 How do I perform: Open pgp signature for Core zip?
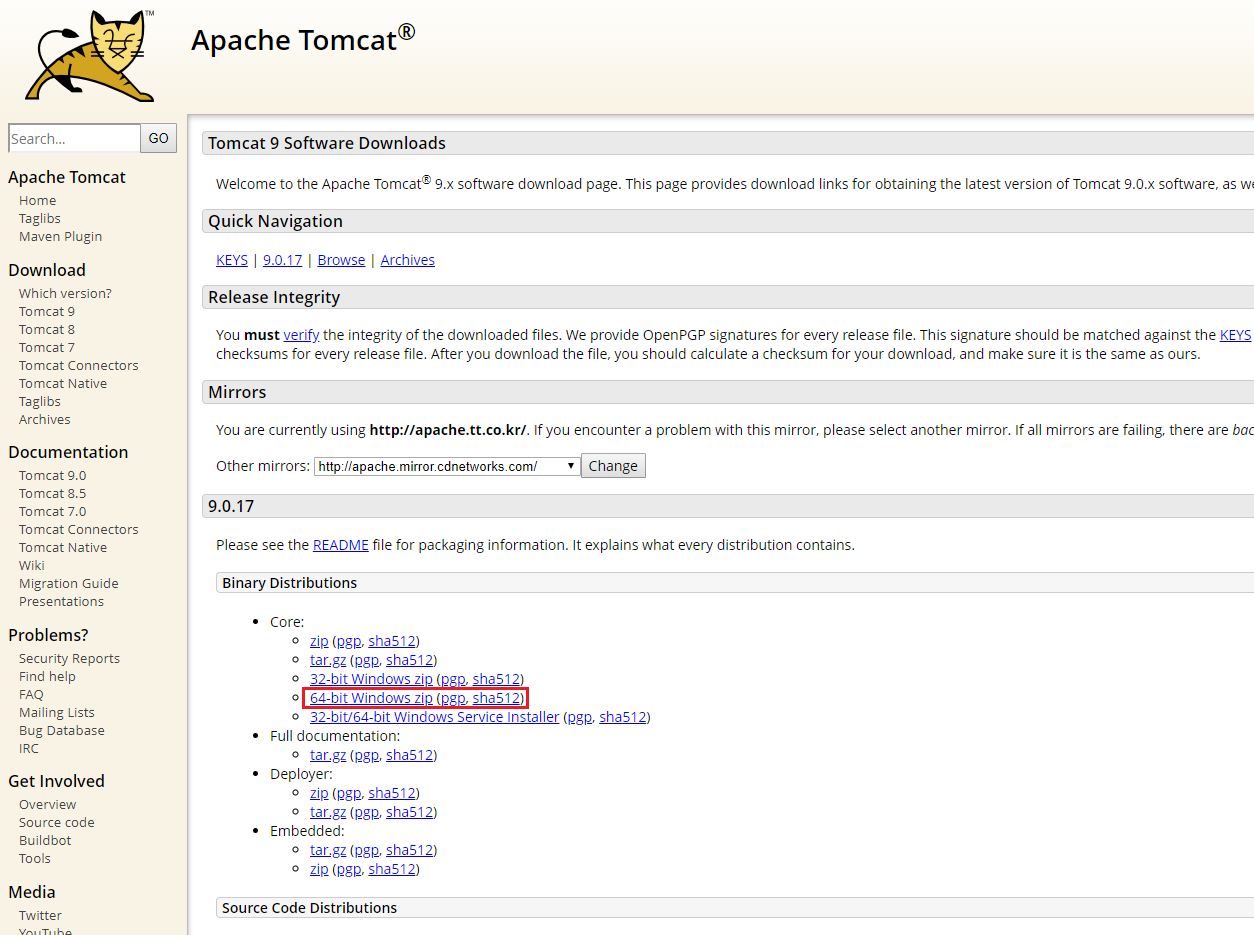click(x=349, y=641)
